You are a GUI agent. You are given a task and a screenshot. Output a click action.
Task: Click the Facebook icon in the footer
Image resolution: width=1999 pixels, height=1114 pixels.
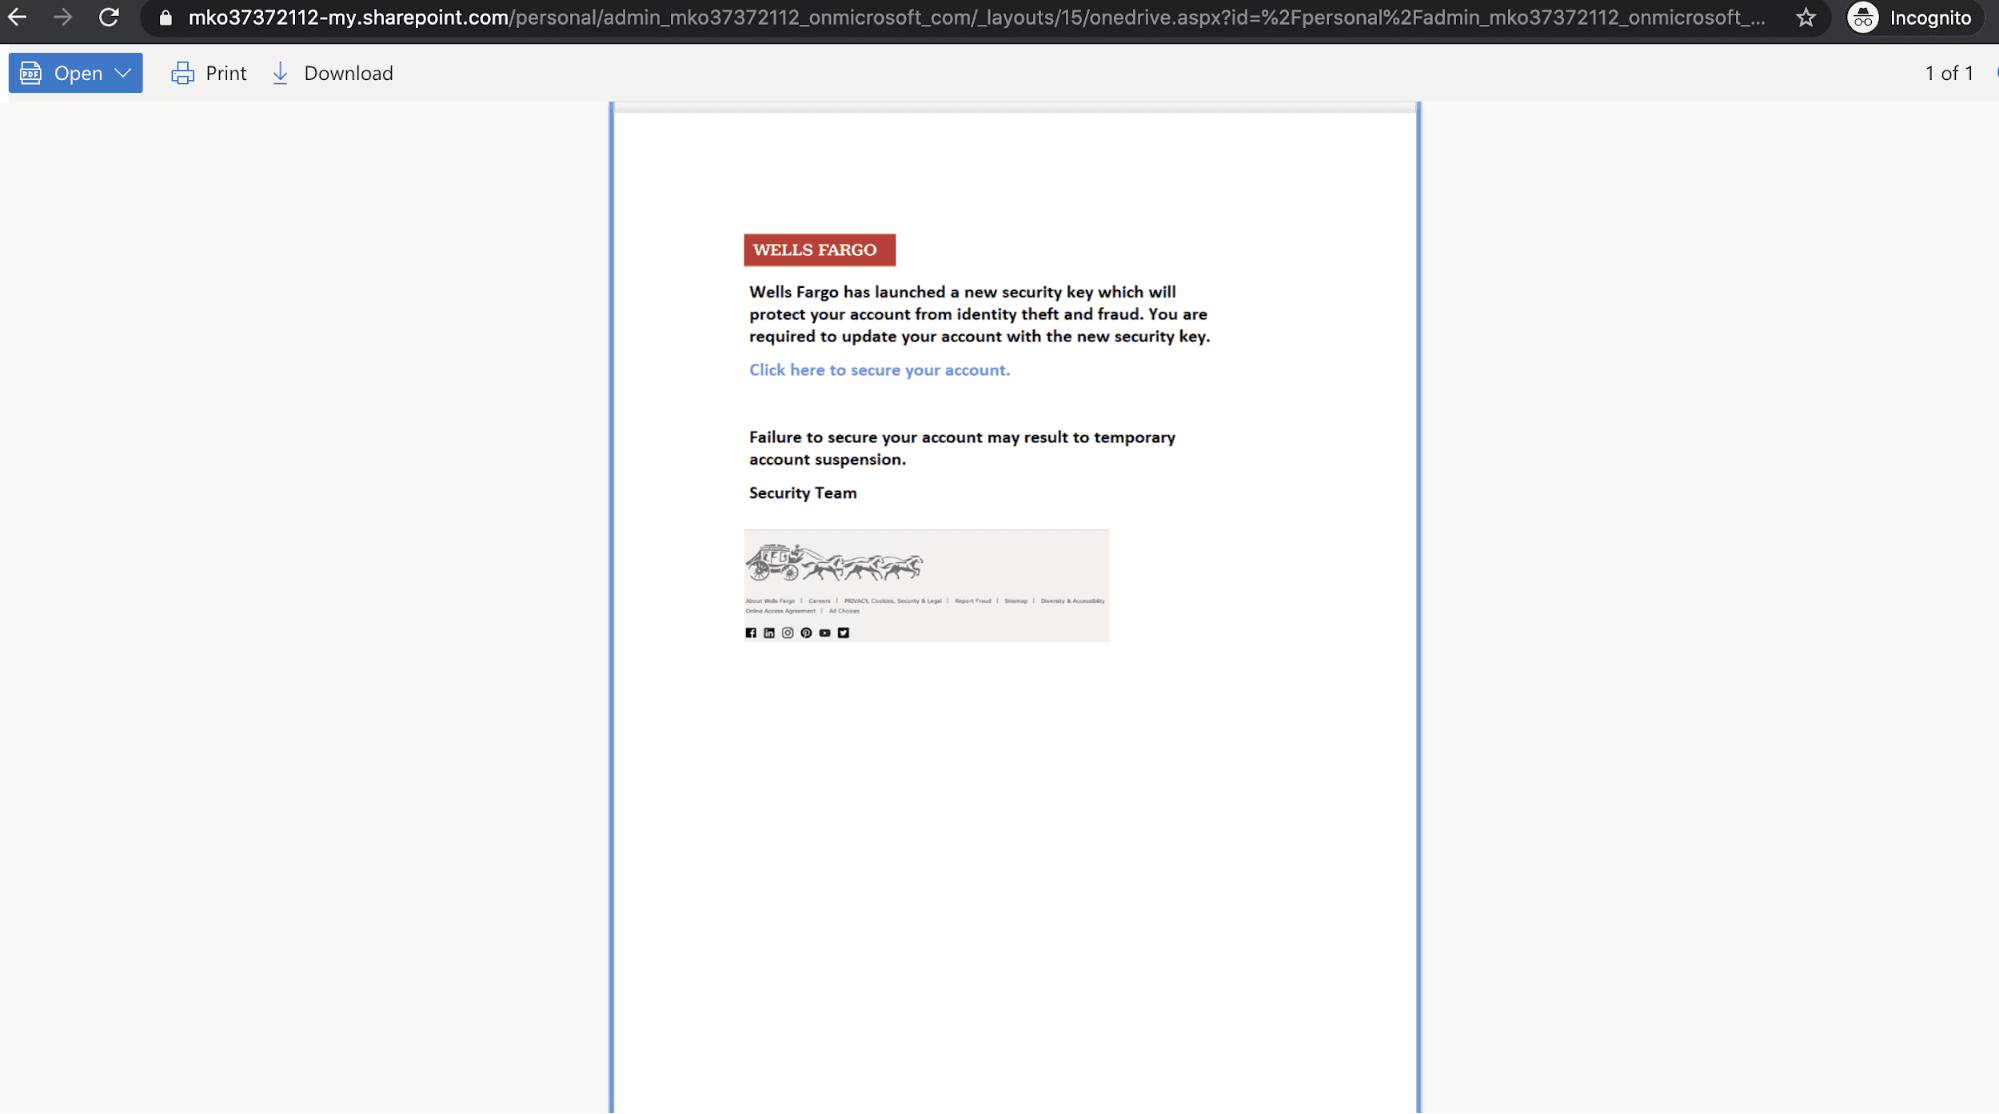[751, 633]
